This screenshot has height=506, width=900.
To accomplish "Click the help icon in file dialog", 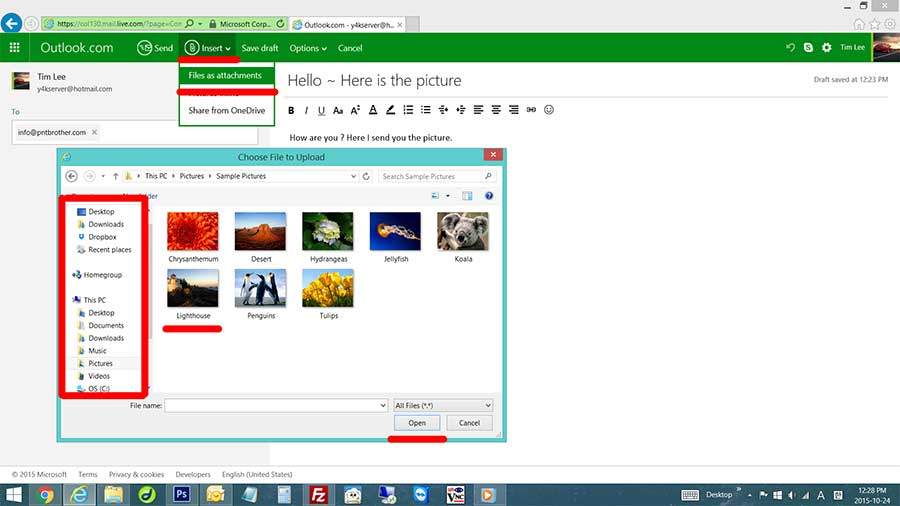I will (x=488, y=196).
